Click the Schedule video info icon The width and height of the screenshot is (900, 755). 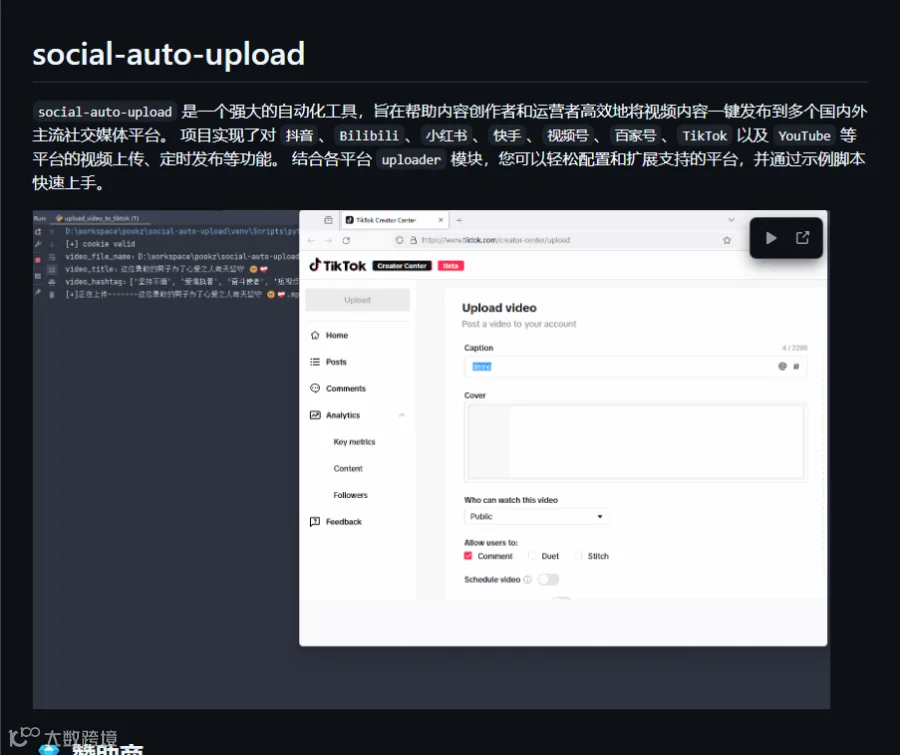click(x=527, y=579)
